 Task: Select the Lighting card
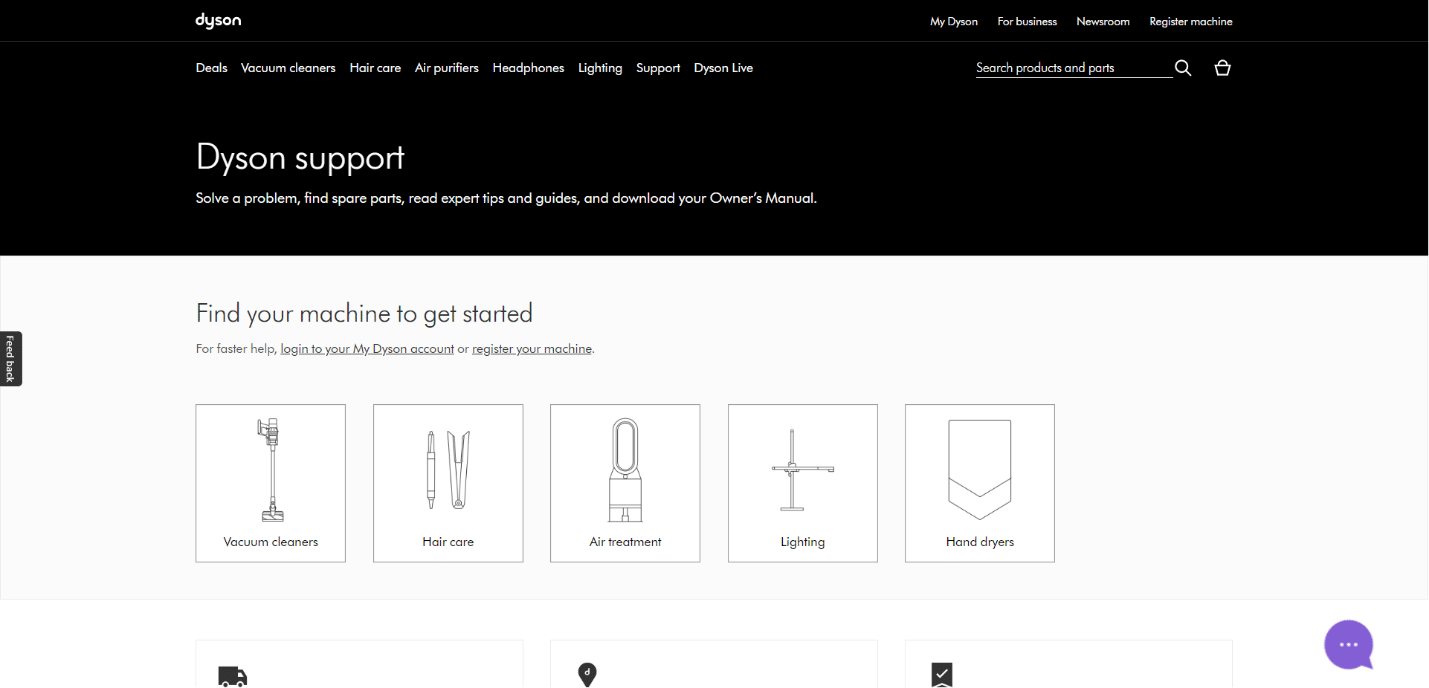[803, 483]
